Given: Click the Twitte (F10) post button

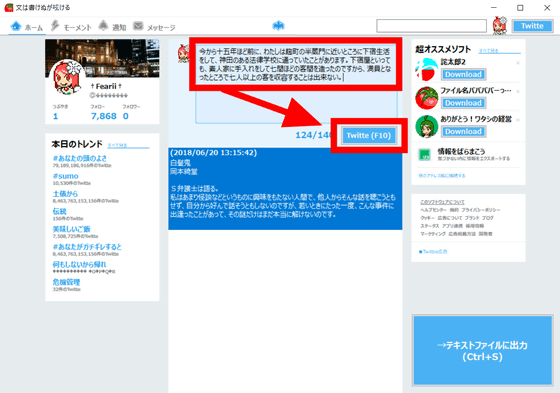Looking at the screenshot, I should point(369,135).
